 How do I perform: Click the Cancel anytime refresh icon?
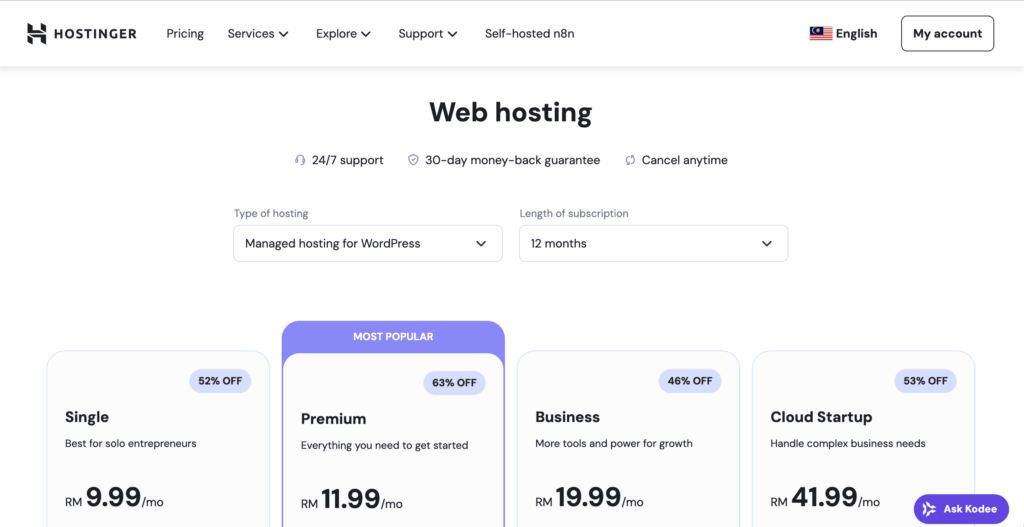[630, 160]
